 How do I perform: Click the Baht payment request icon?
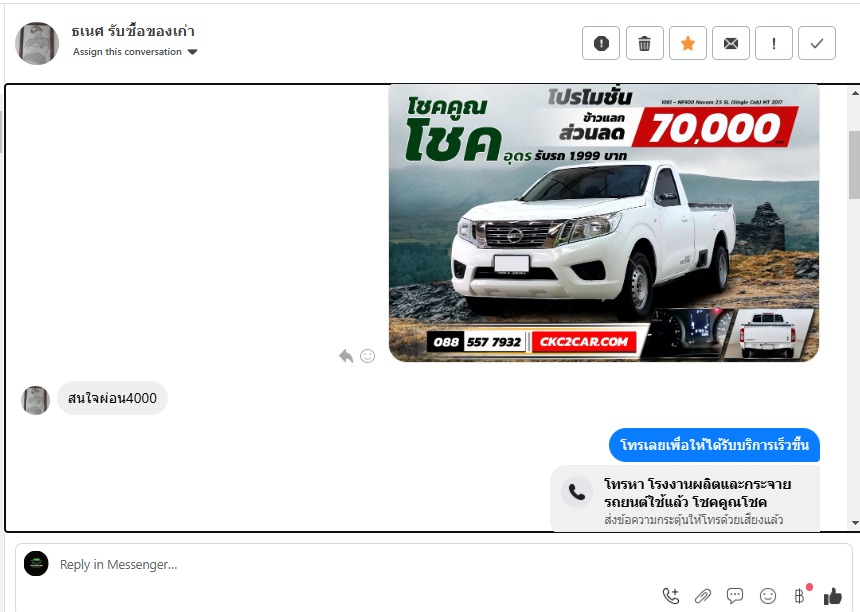(x=800, y=596)
